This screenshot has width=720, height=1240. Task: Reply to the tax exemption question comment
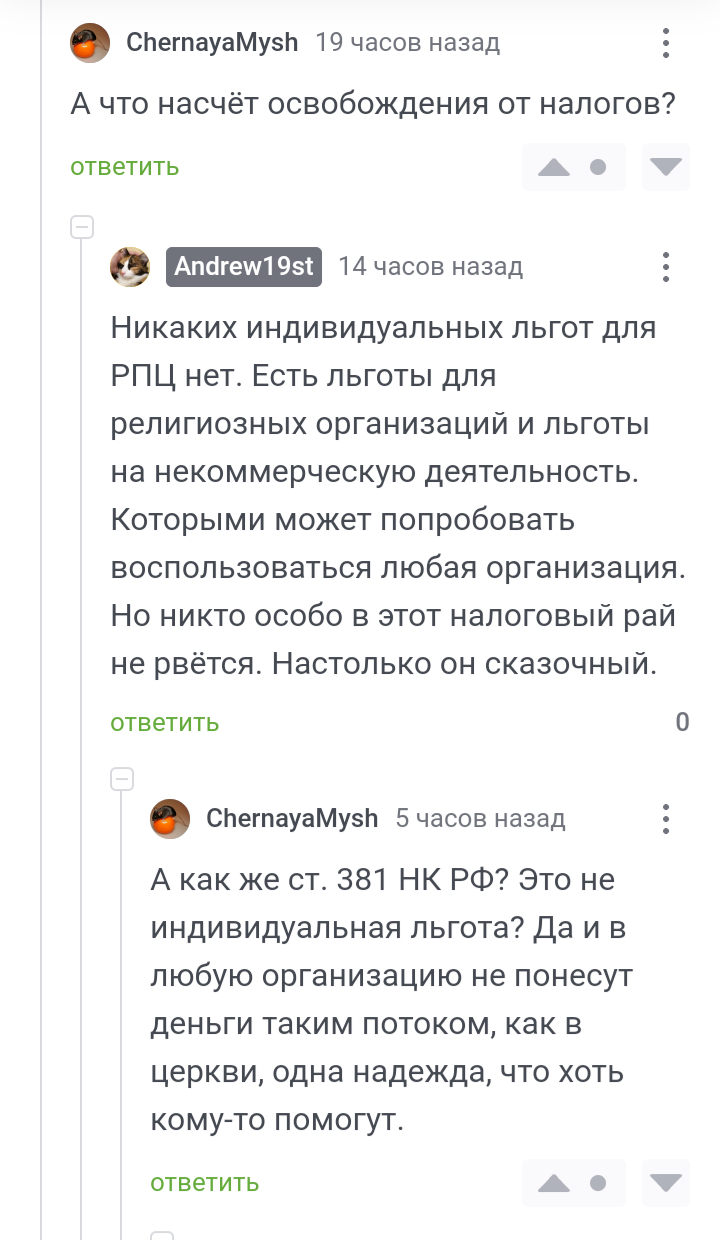pos(125,167)
